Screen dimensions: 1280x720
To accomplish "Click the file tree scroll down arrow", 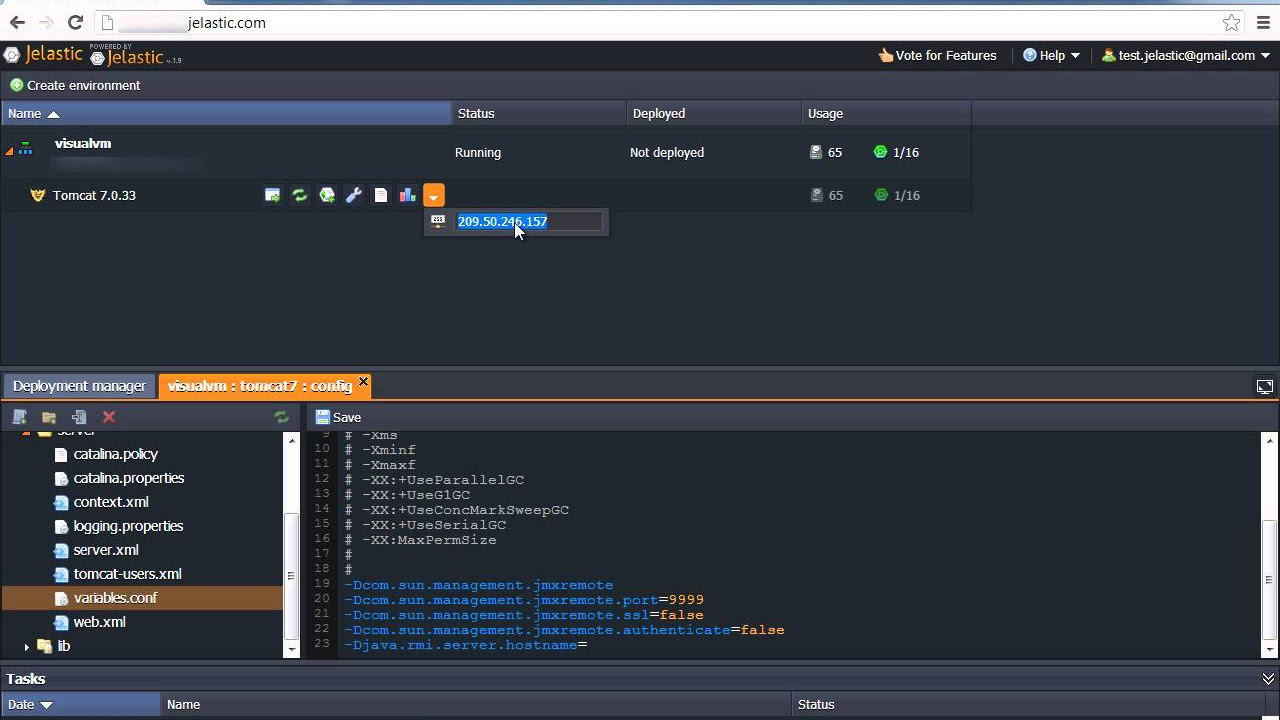I will pyautogui.click(x=292, y=650).
